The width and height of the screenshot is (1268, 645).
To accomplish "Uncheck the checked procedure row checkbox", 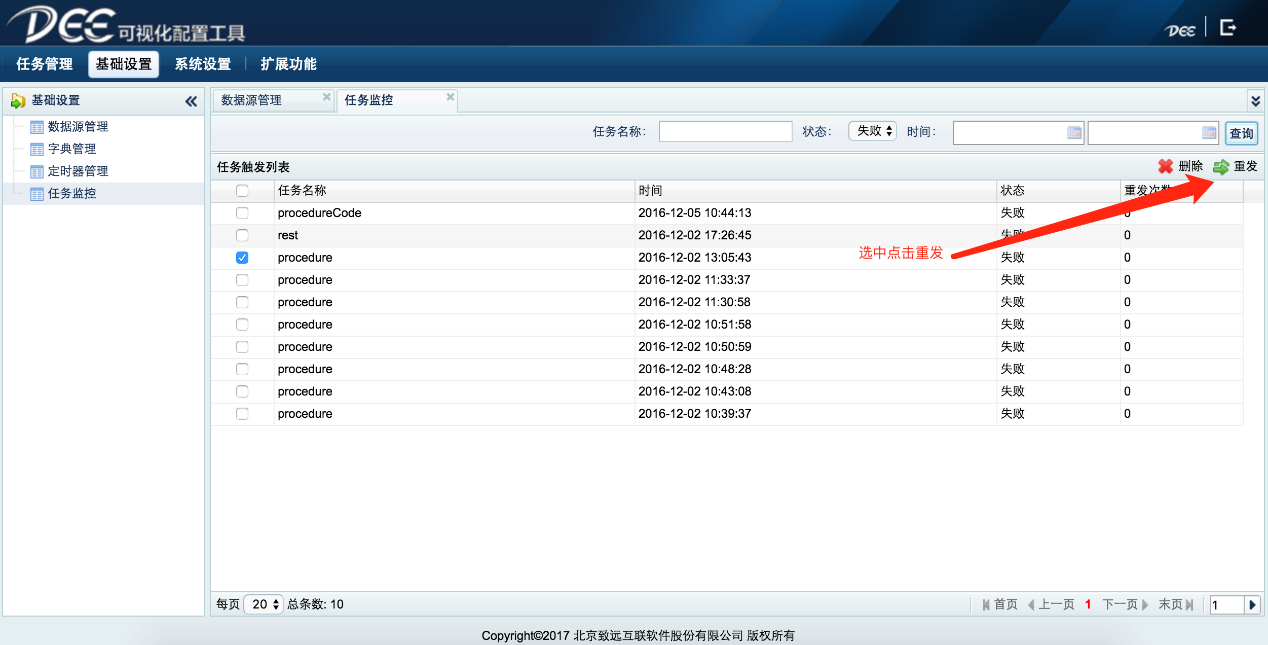I will pos(242,258).
